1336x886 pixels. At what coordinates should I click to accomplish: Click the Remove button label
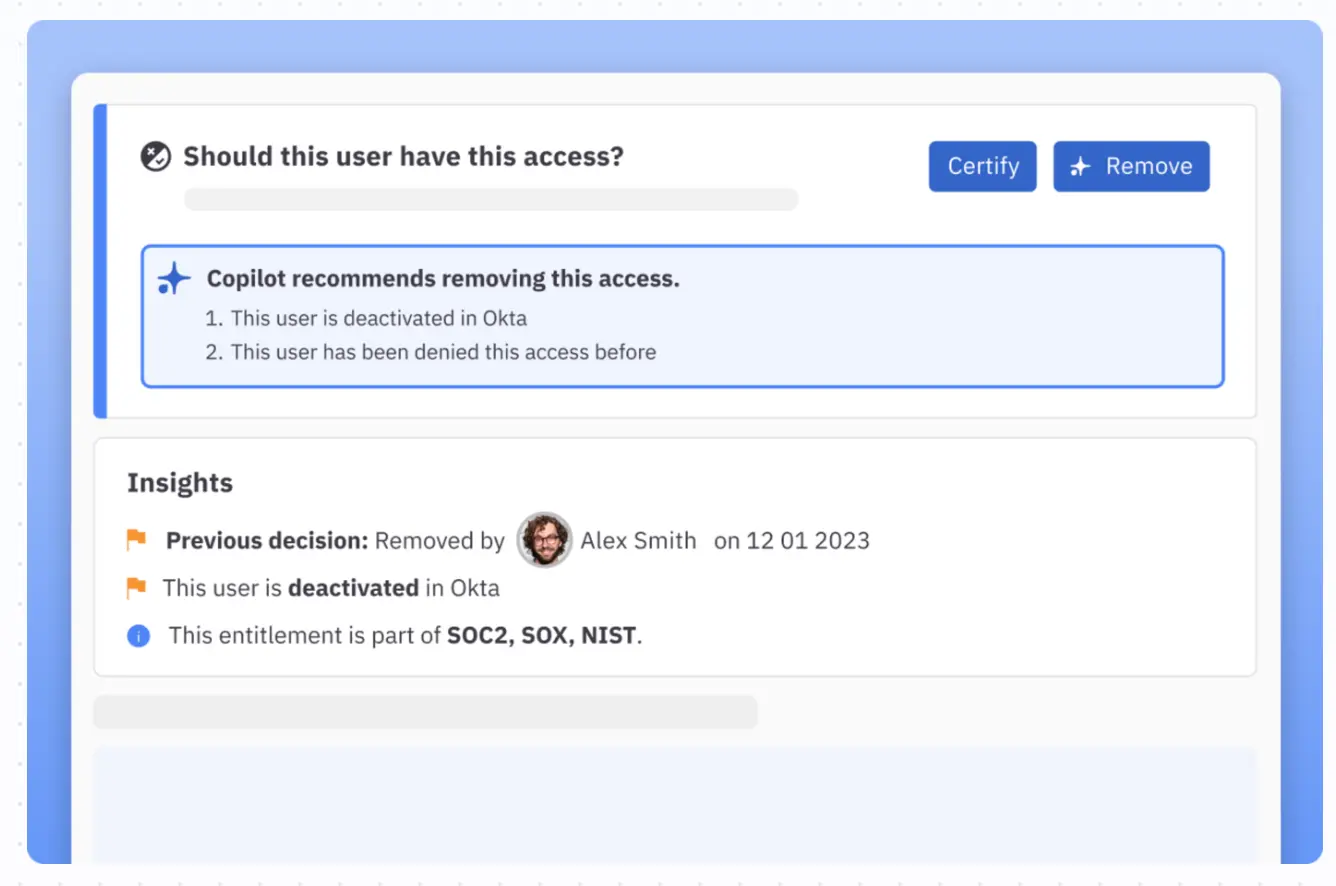[x=1148, y=166]
